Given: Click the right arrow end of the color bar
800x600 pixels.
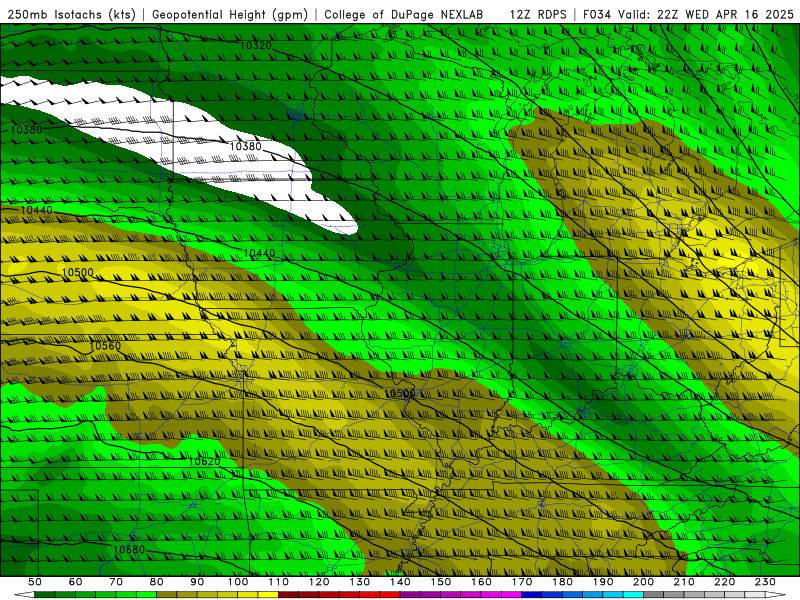Looking at the screenshot, I should [776, 595].
